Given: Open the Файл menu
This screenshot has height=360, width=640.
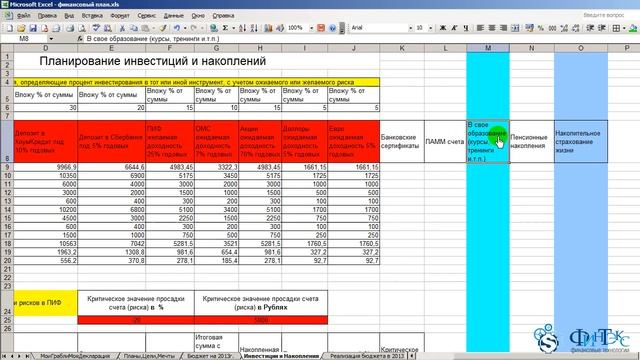Looking at the screenshot, I should click(24, 16).
